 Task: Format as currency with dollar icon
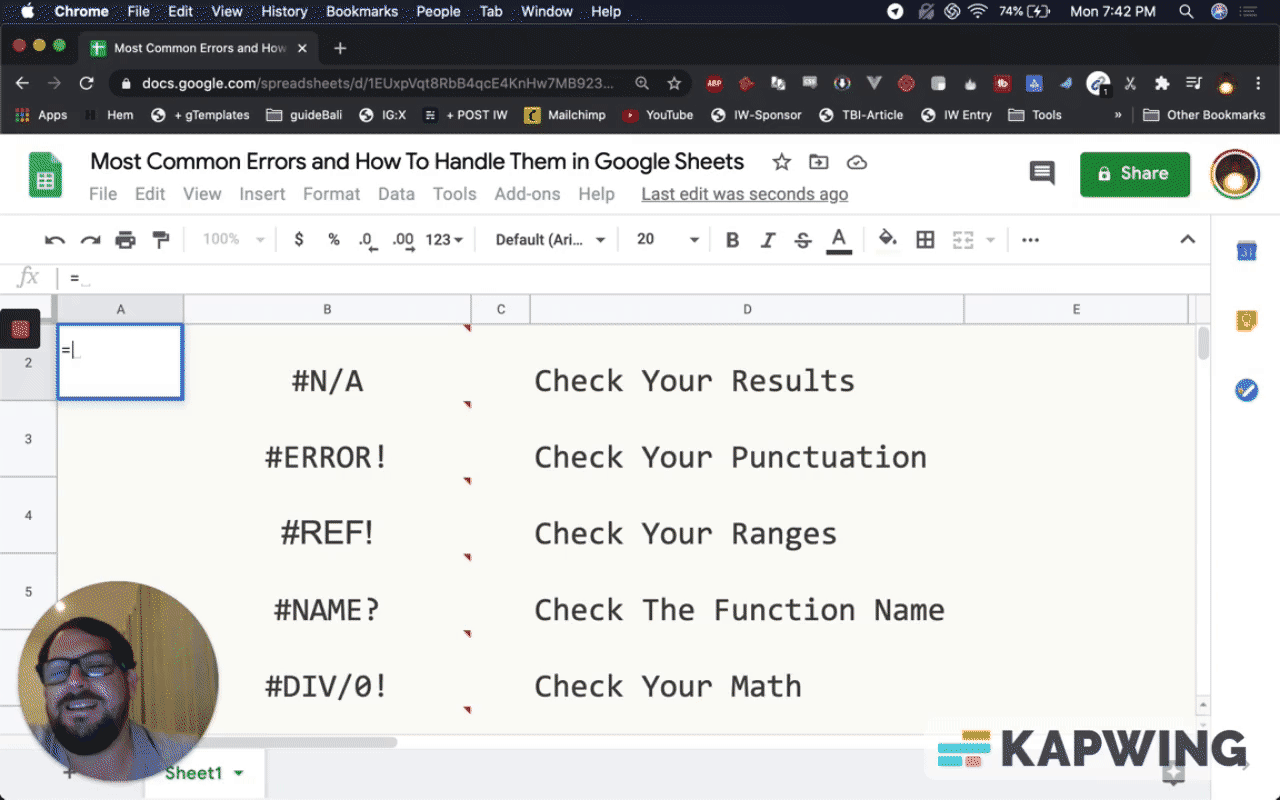tap(299, 240)
